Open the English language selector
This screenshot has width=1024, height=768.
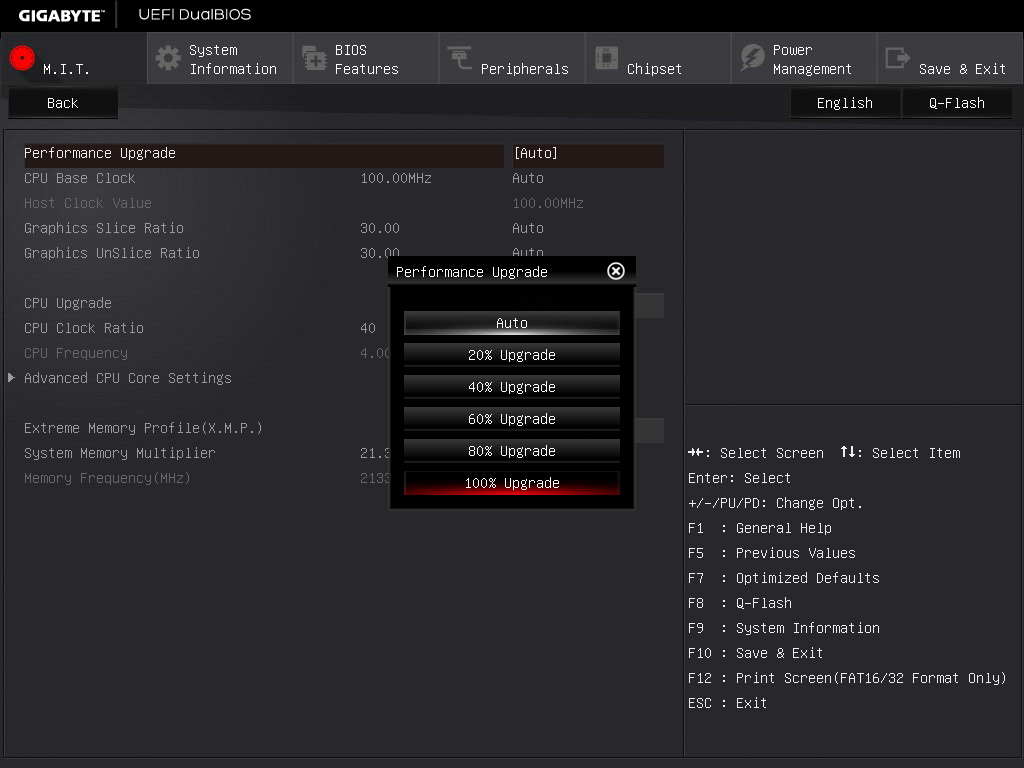[x=844, y=103]
